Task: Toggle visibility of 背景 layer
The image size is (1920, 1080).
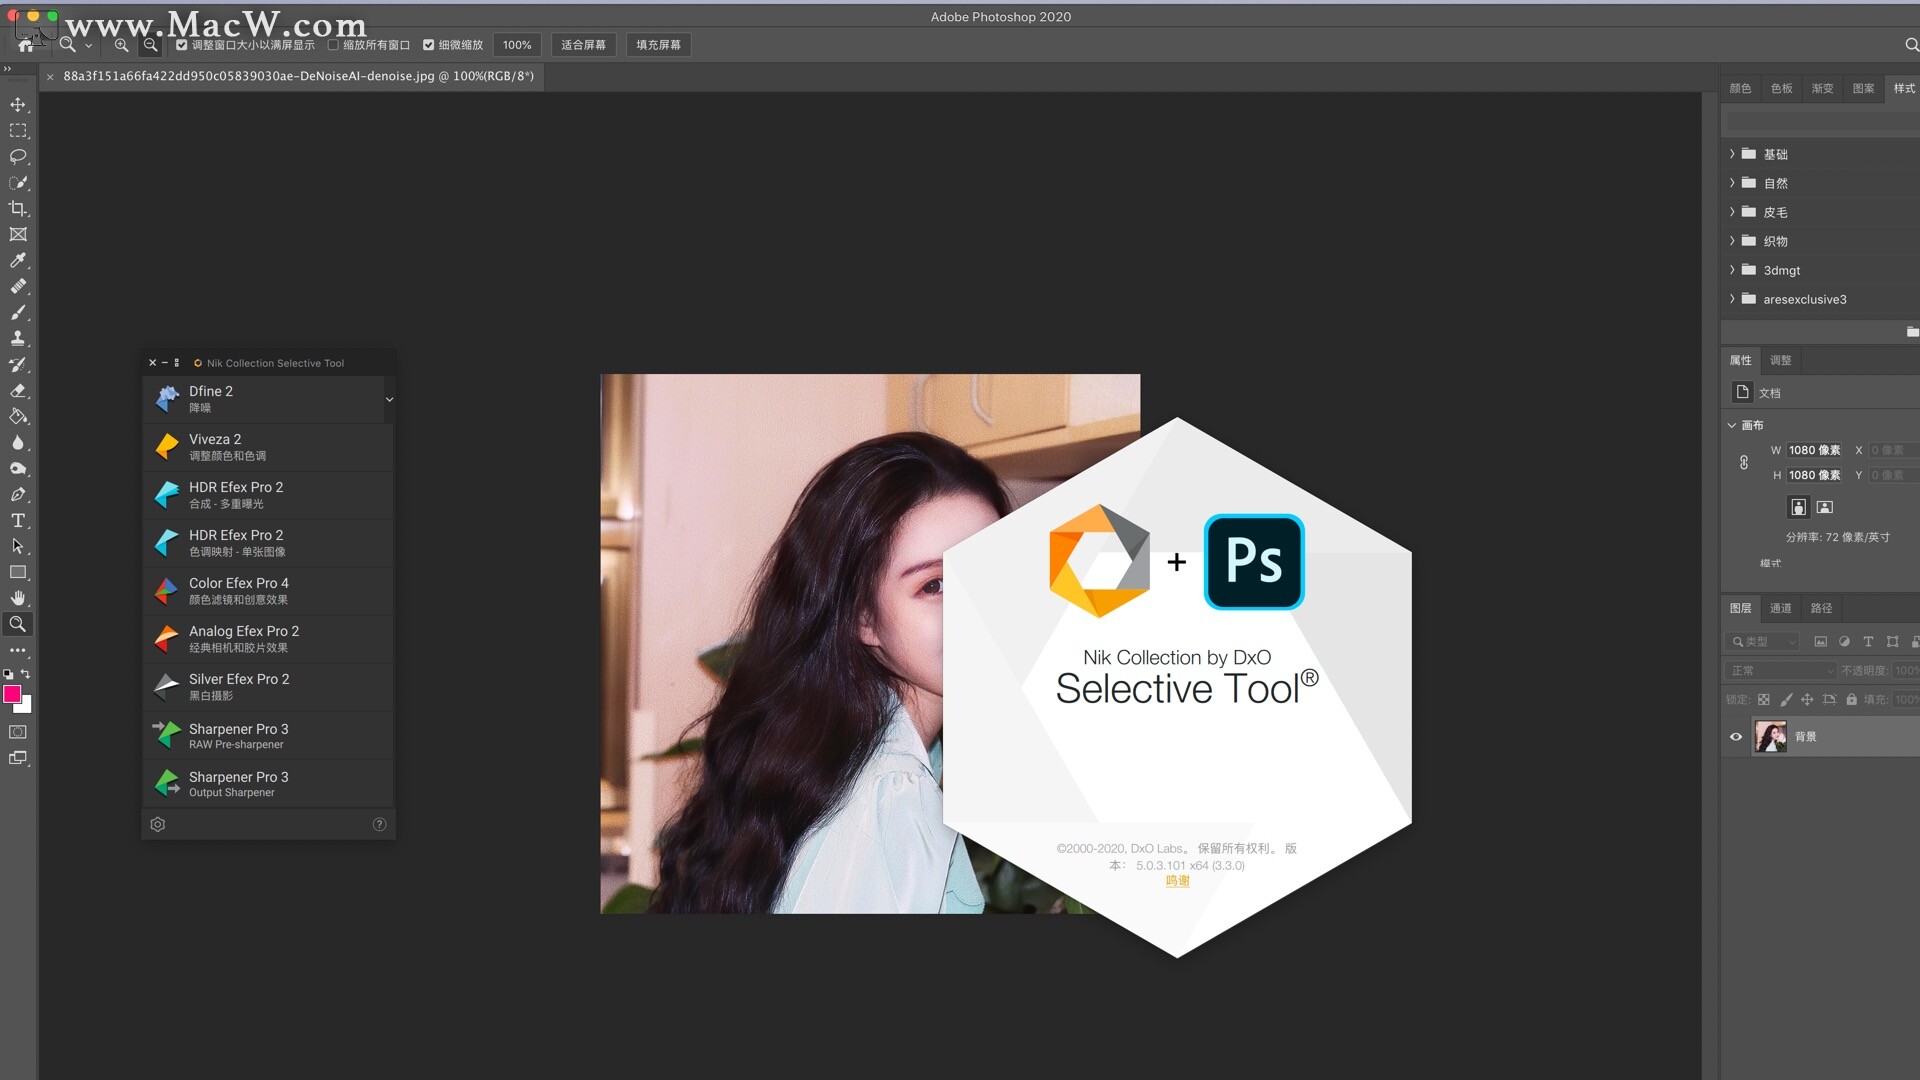Action: (1738, 736)
